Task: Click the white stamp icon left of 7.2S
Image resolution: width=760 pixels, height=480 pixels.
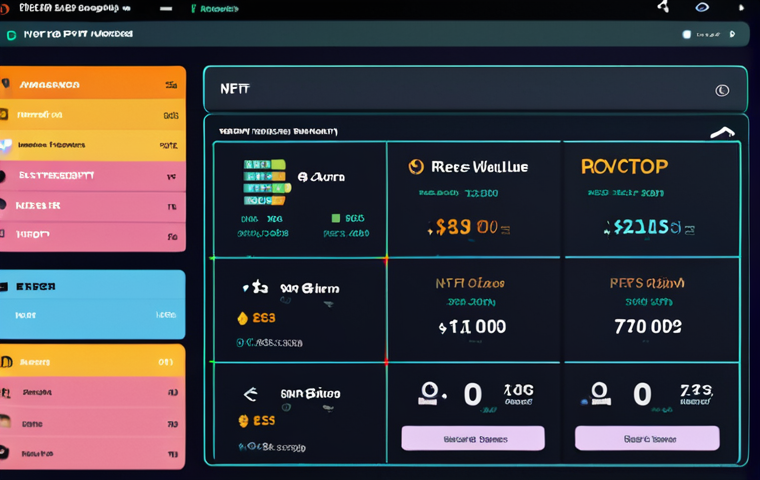Action: pyautogui.click(x=600, y=393)
